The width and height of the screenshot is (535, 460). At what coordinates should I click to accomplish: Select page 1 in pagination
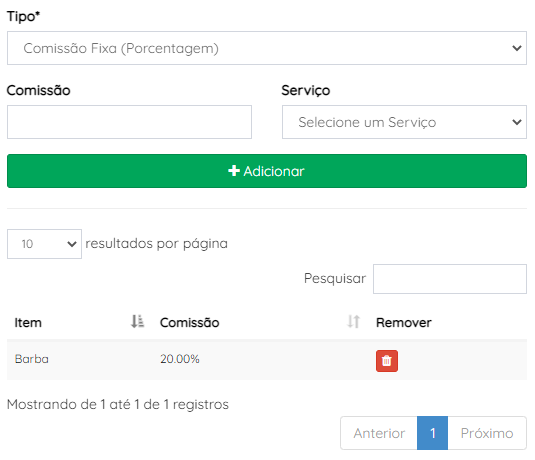pyautogui.click(x=432, y=433)
